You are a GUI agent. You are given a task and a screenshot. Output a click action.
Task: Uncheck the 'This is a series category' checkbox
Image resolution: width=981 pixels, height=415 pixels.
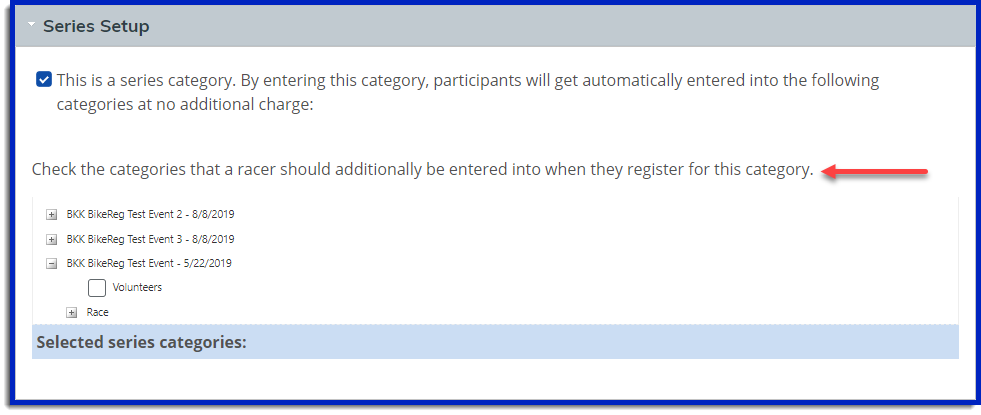[x=44, y=80]
